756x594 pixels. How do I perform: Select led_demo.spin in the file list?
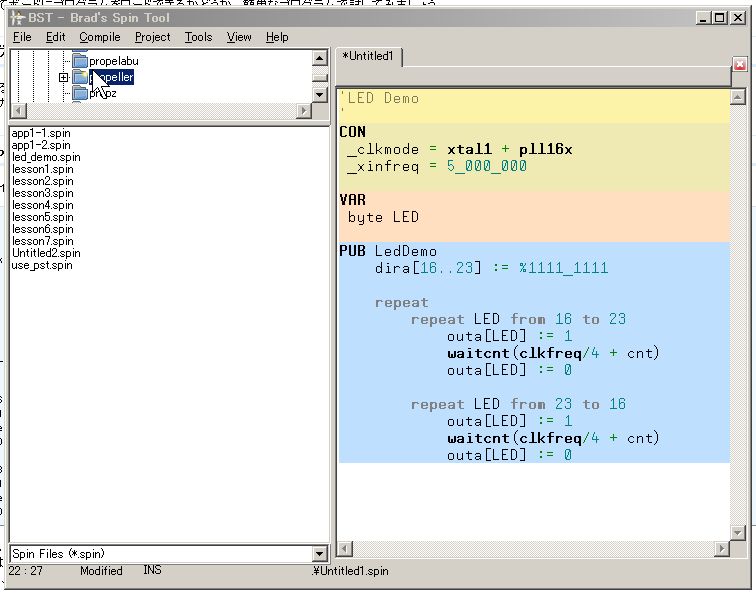point(46,157)
